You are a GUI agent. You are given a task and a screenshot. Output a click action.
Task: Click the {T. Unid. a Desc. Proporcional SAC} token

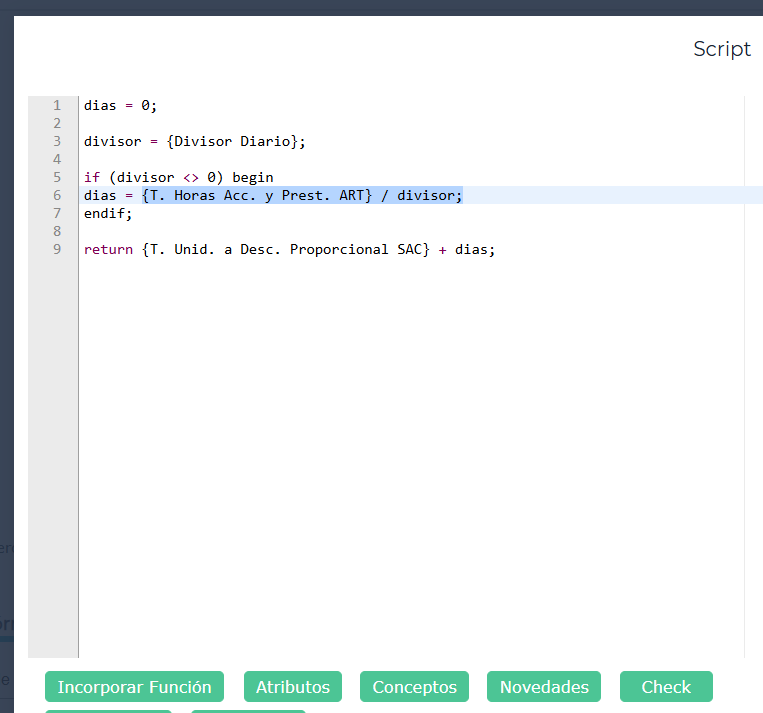pos(286,249)
